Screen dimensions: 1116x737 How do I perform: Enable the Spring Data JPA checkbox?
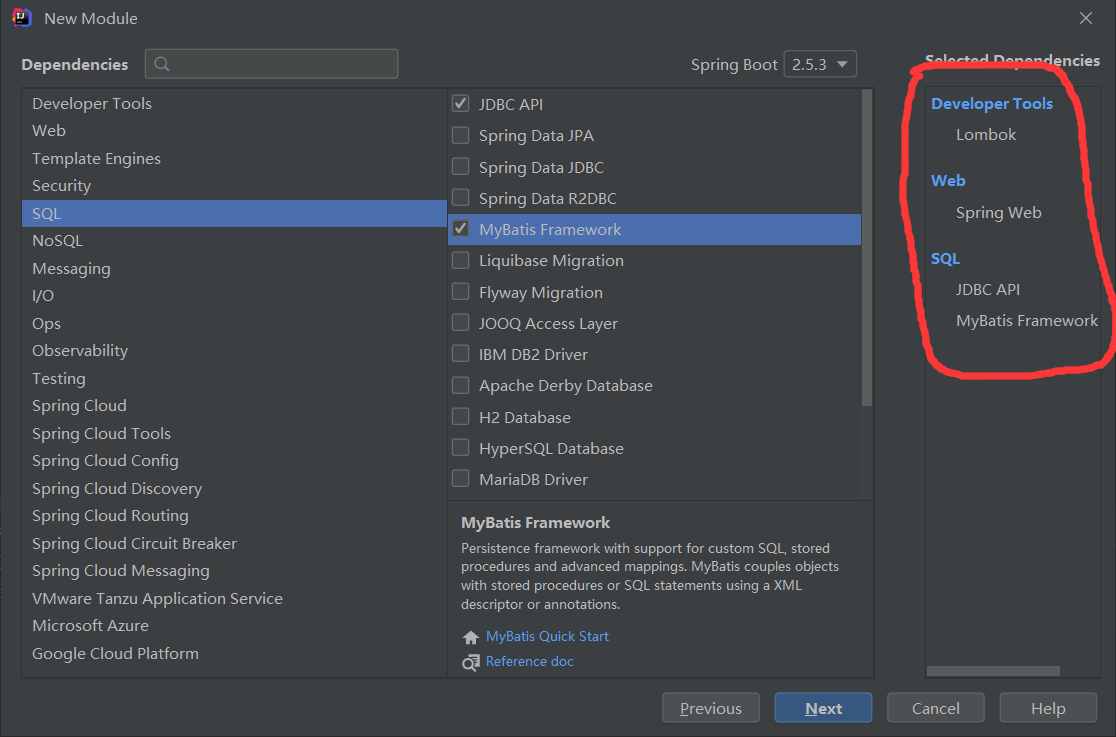pyautogui.click(x=460, y=135)
